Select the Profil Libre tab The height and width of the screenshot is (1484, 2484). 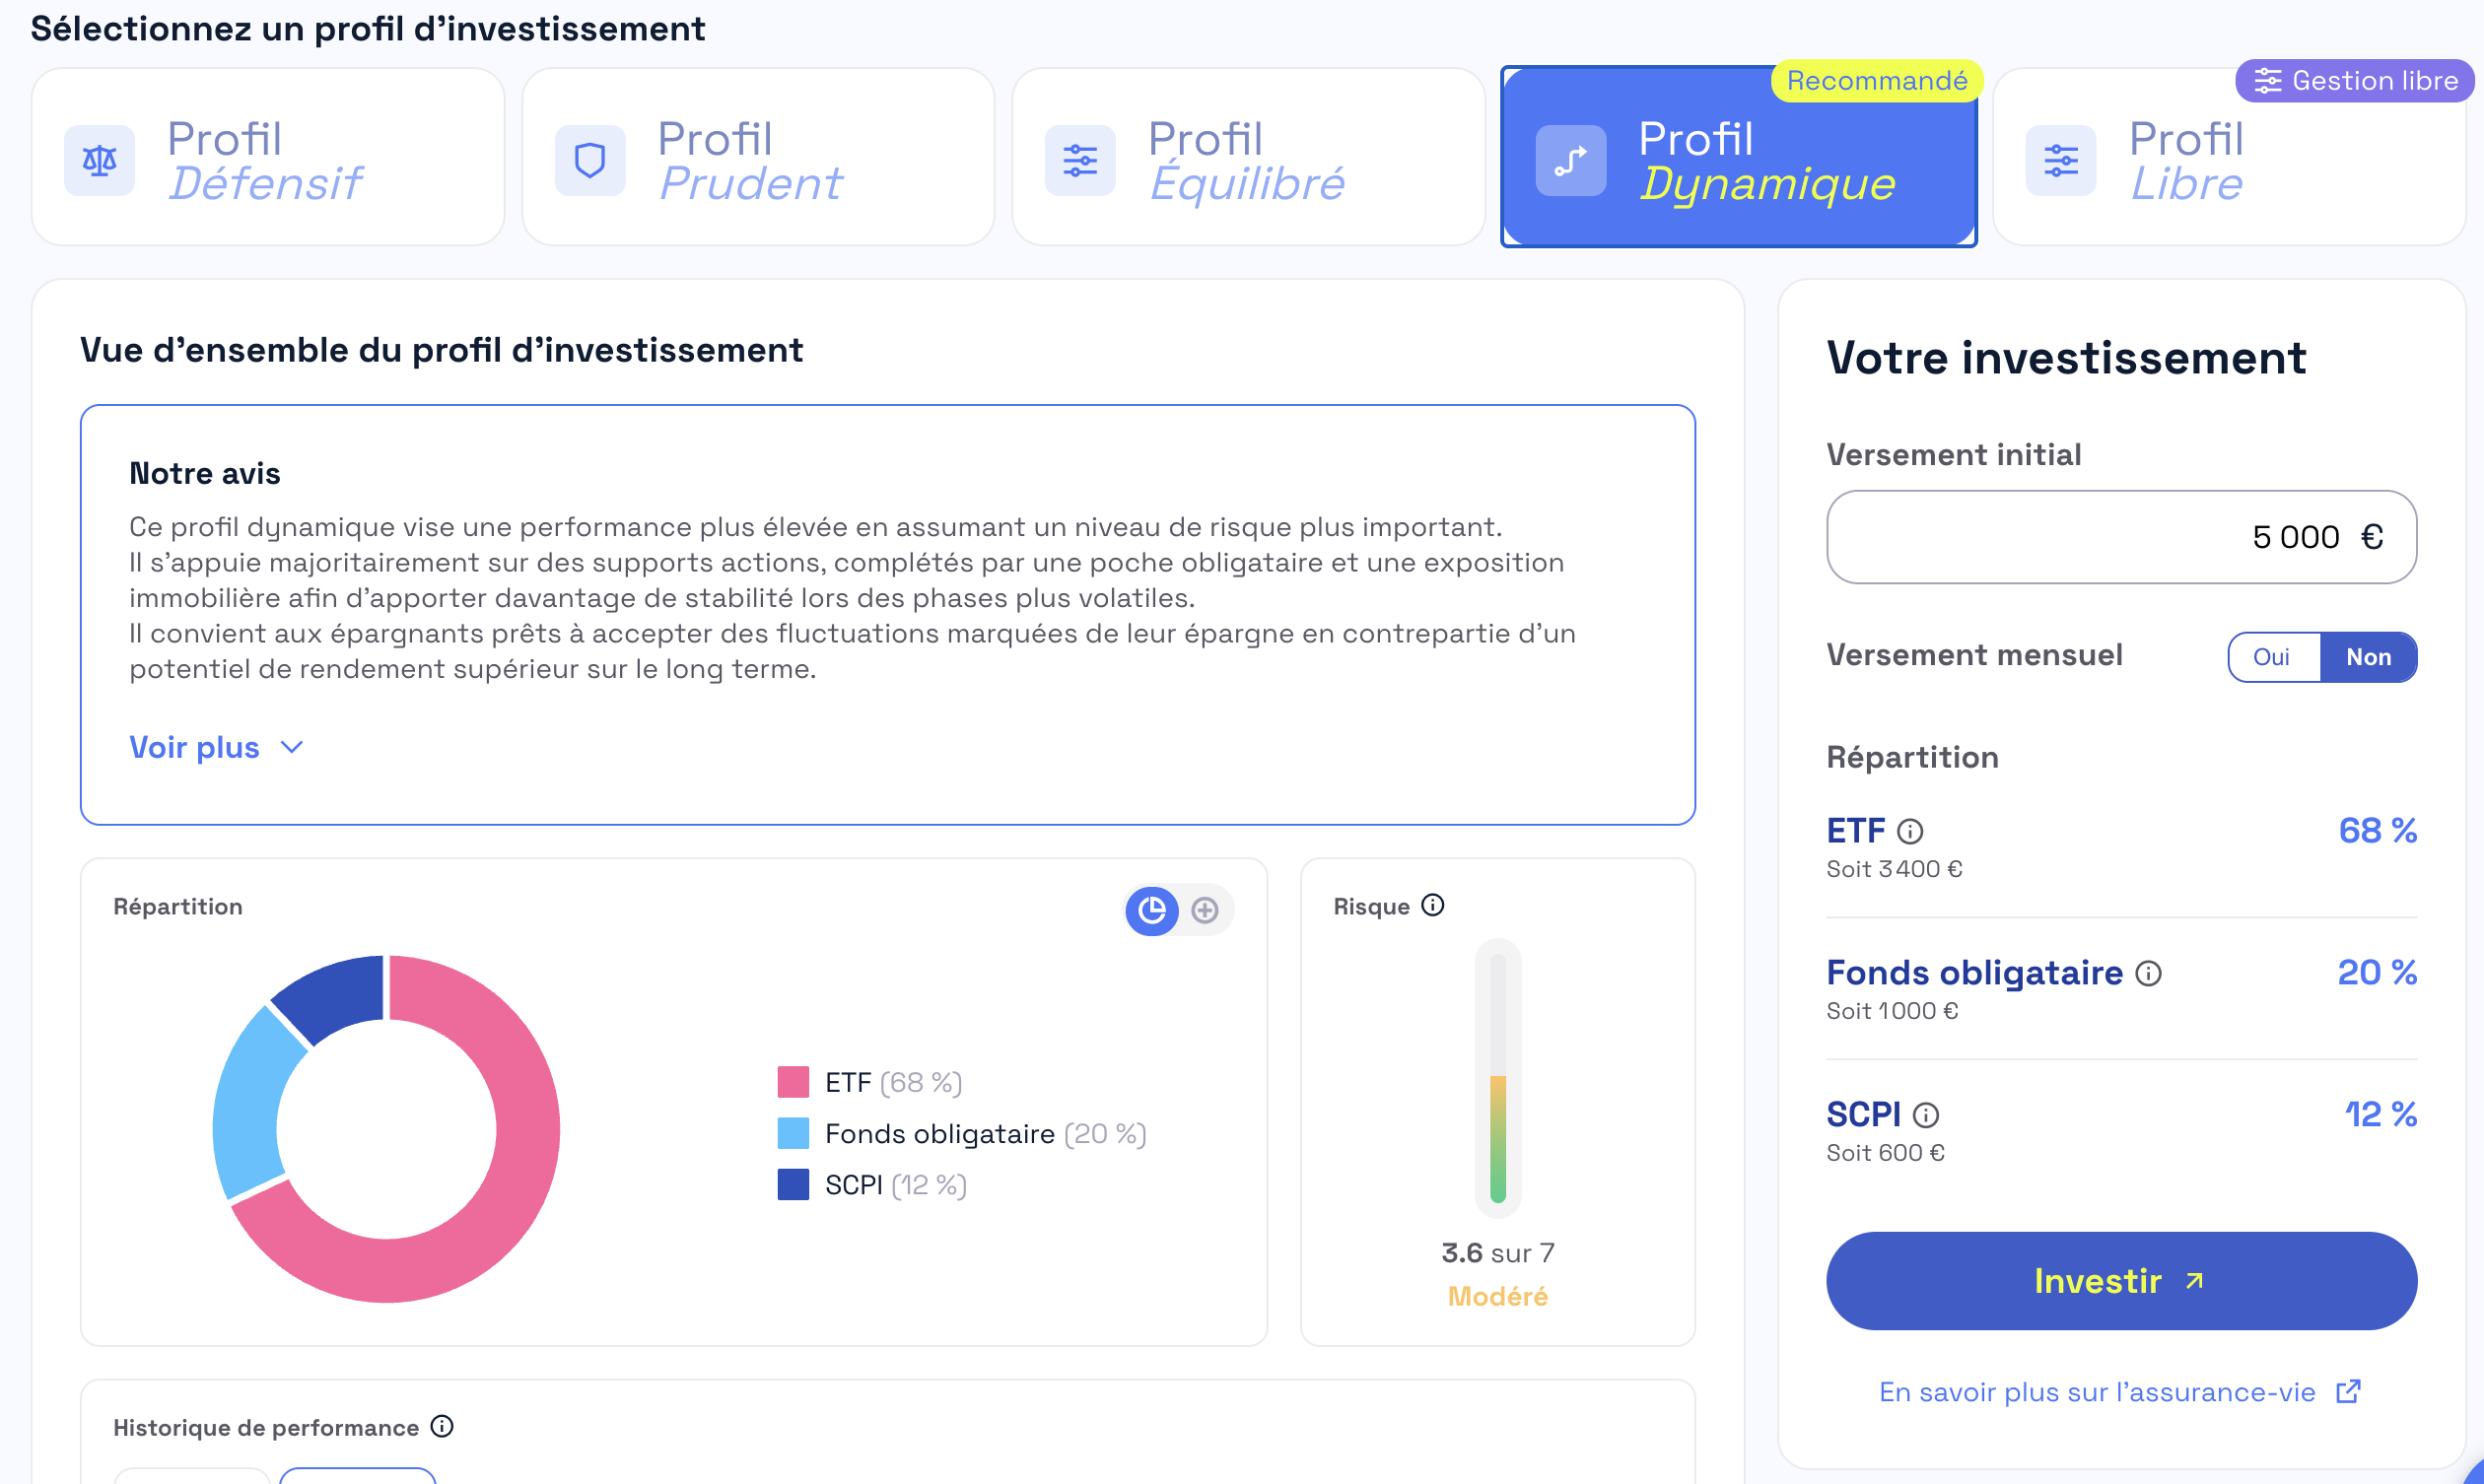coord(2228,158)
